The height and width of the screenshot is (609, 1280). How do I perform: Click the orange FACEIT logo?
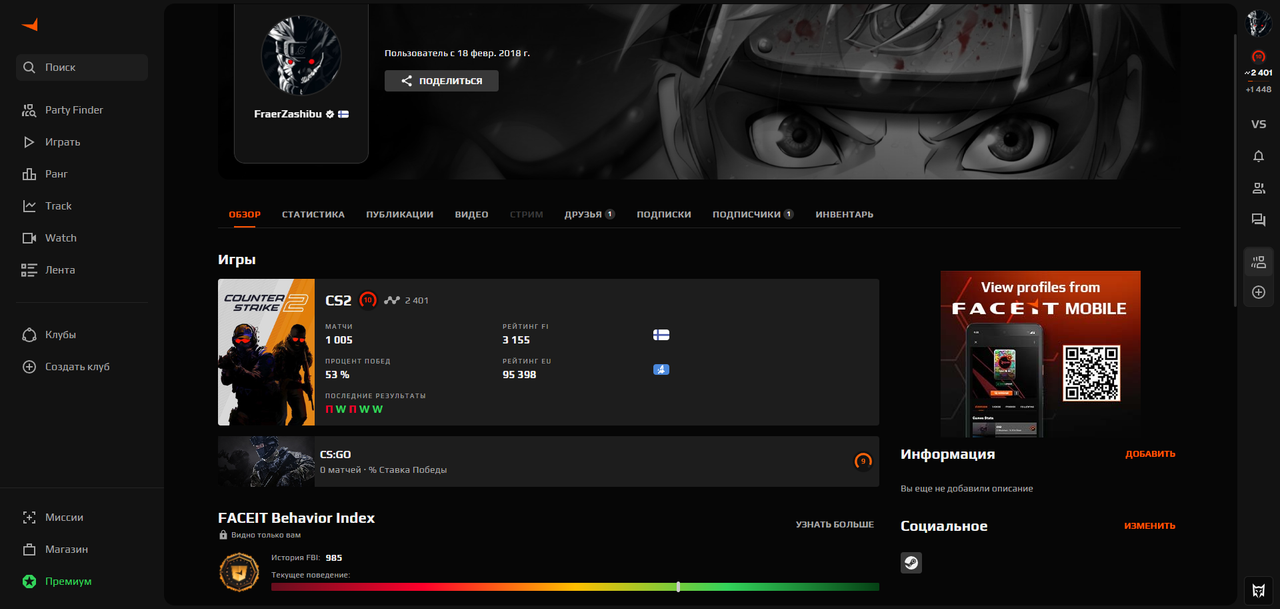point(30,25)
